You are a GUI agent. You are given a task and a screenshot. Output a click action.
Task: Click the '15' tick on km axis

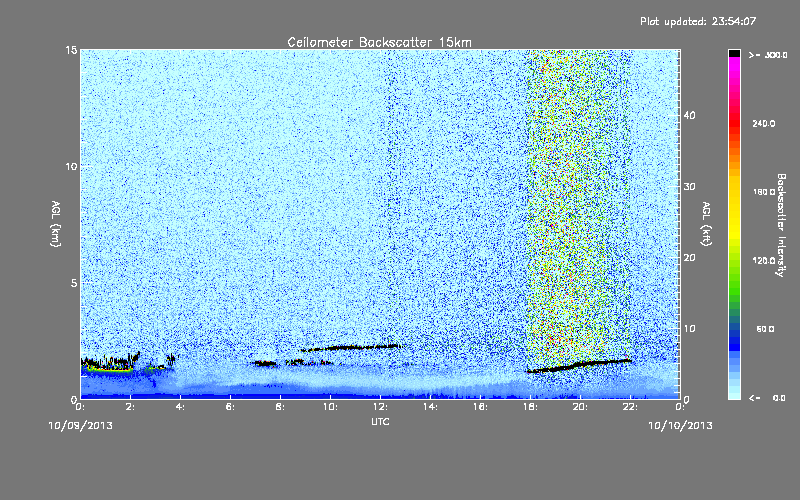click(71, 50)
